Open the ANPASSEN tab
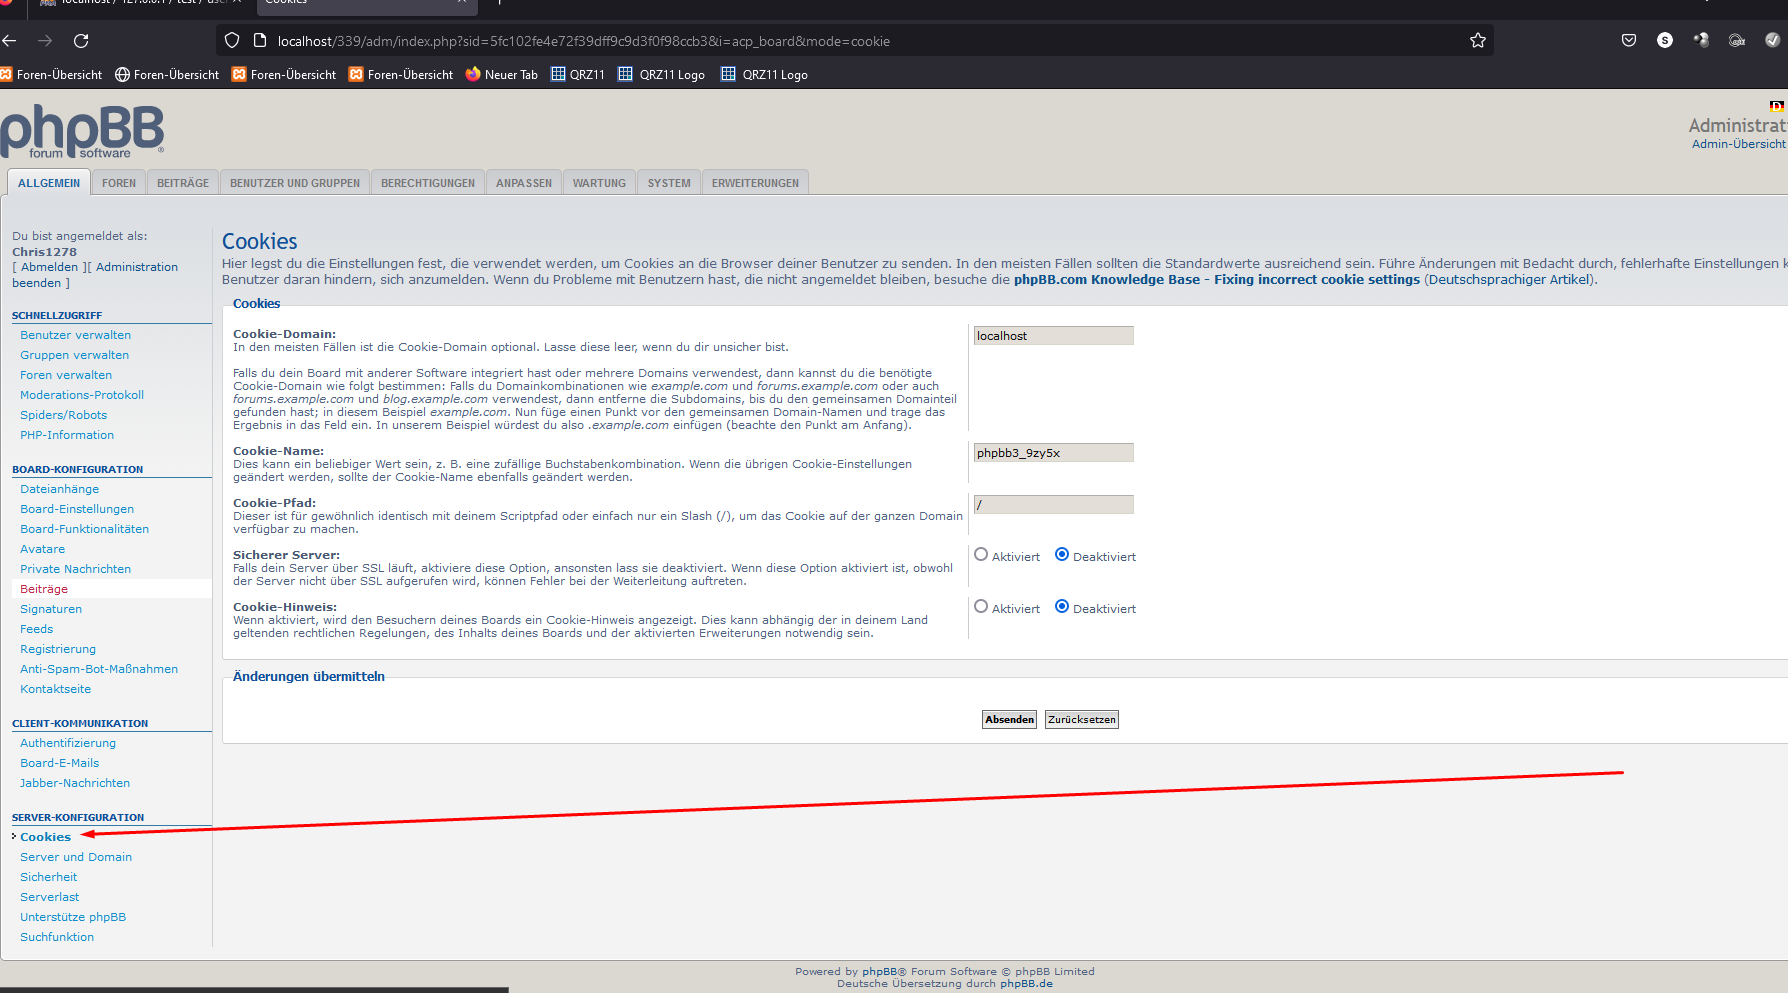The width and height of the screenshot is (1788, 993). click(x=524, y=183)
